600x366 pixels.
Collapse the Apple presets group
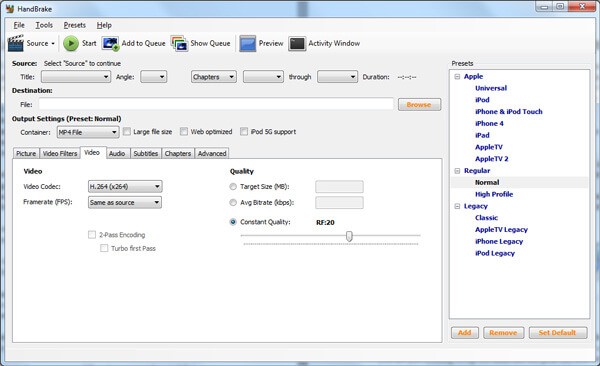click(457, 77)
